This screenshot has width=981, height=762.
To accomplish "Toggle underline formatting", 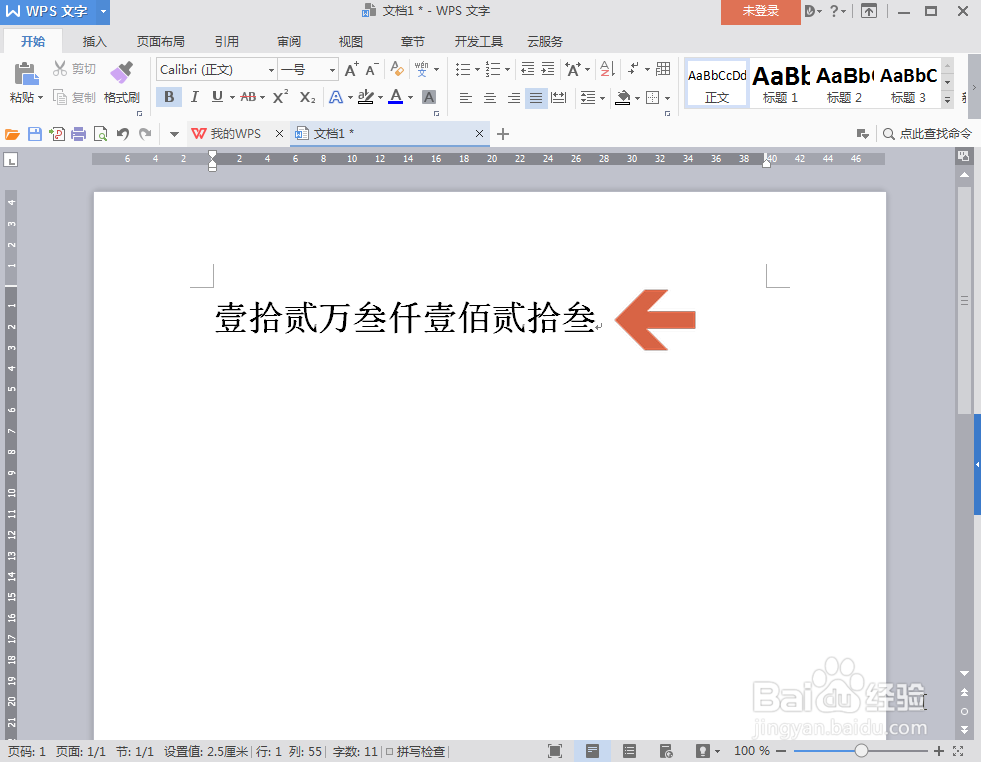I will (218, 97).
